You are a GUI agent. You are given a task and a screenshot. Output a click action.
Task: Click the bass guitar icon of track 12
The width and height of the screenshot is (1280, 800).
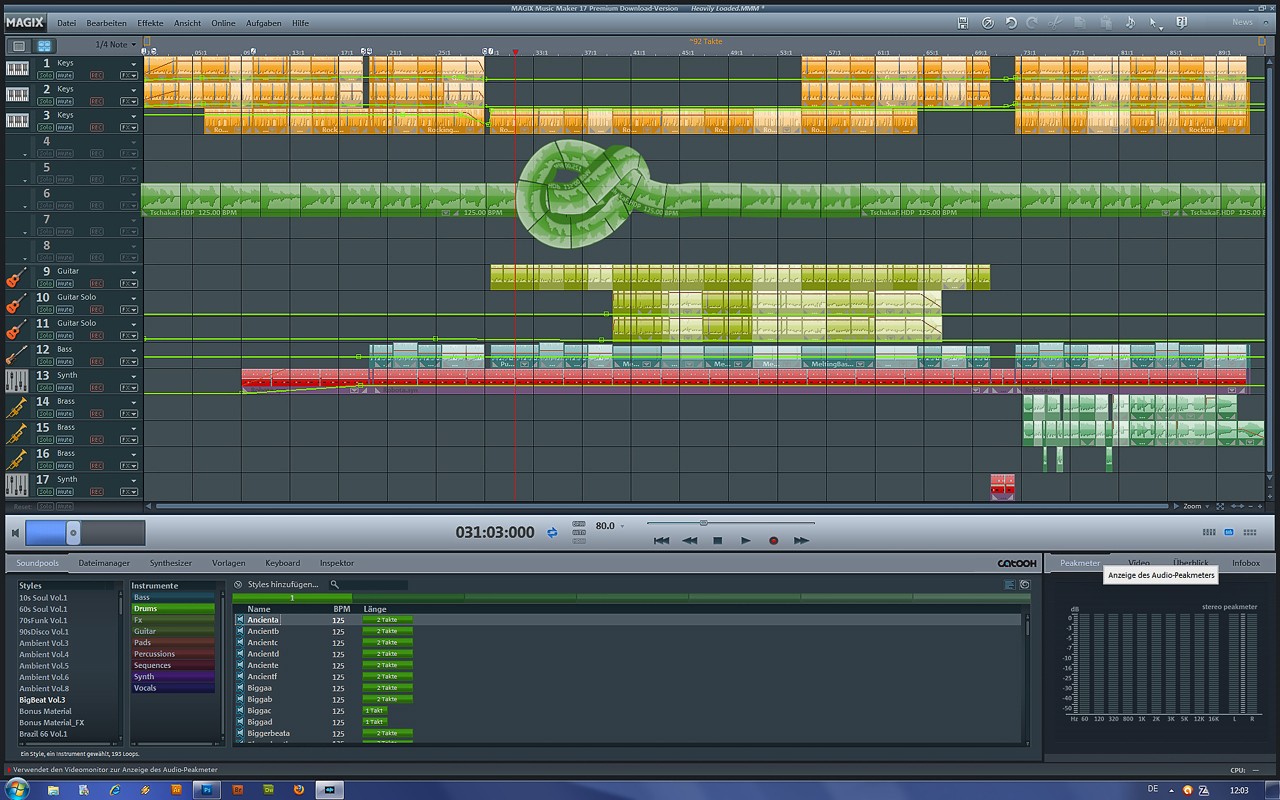click(x=17, y=355)
